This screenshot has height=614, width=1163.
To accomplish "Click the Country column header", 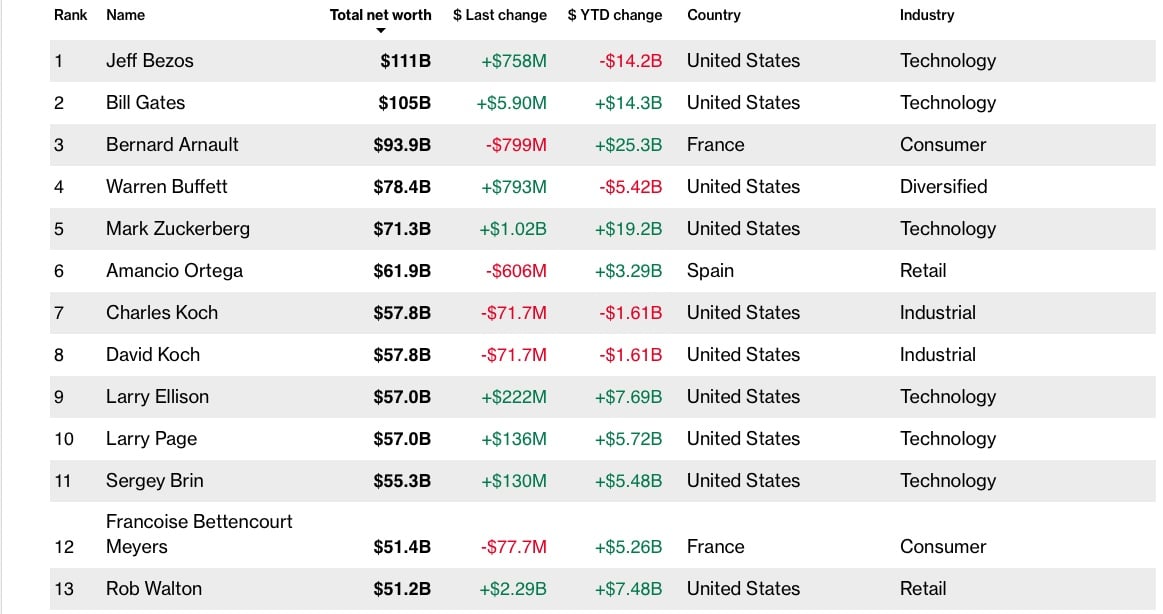I will [x=714, y=15].
